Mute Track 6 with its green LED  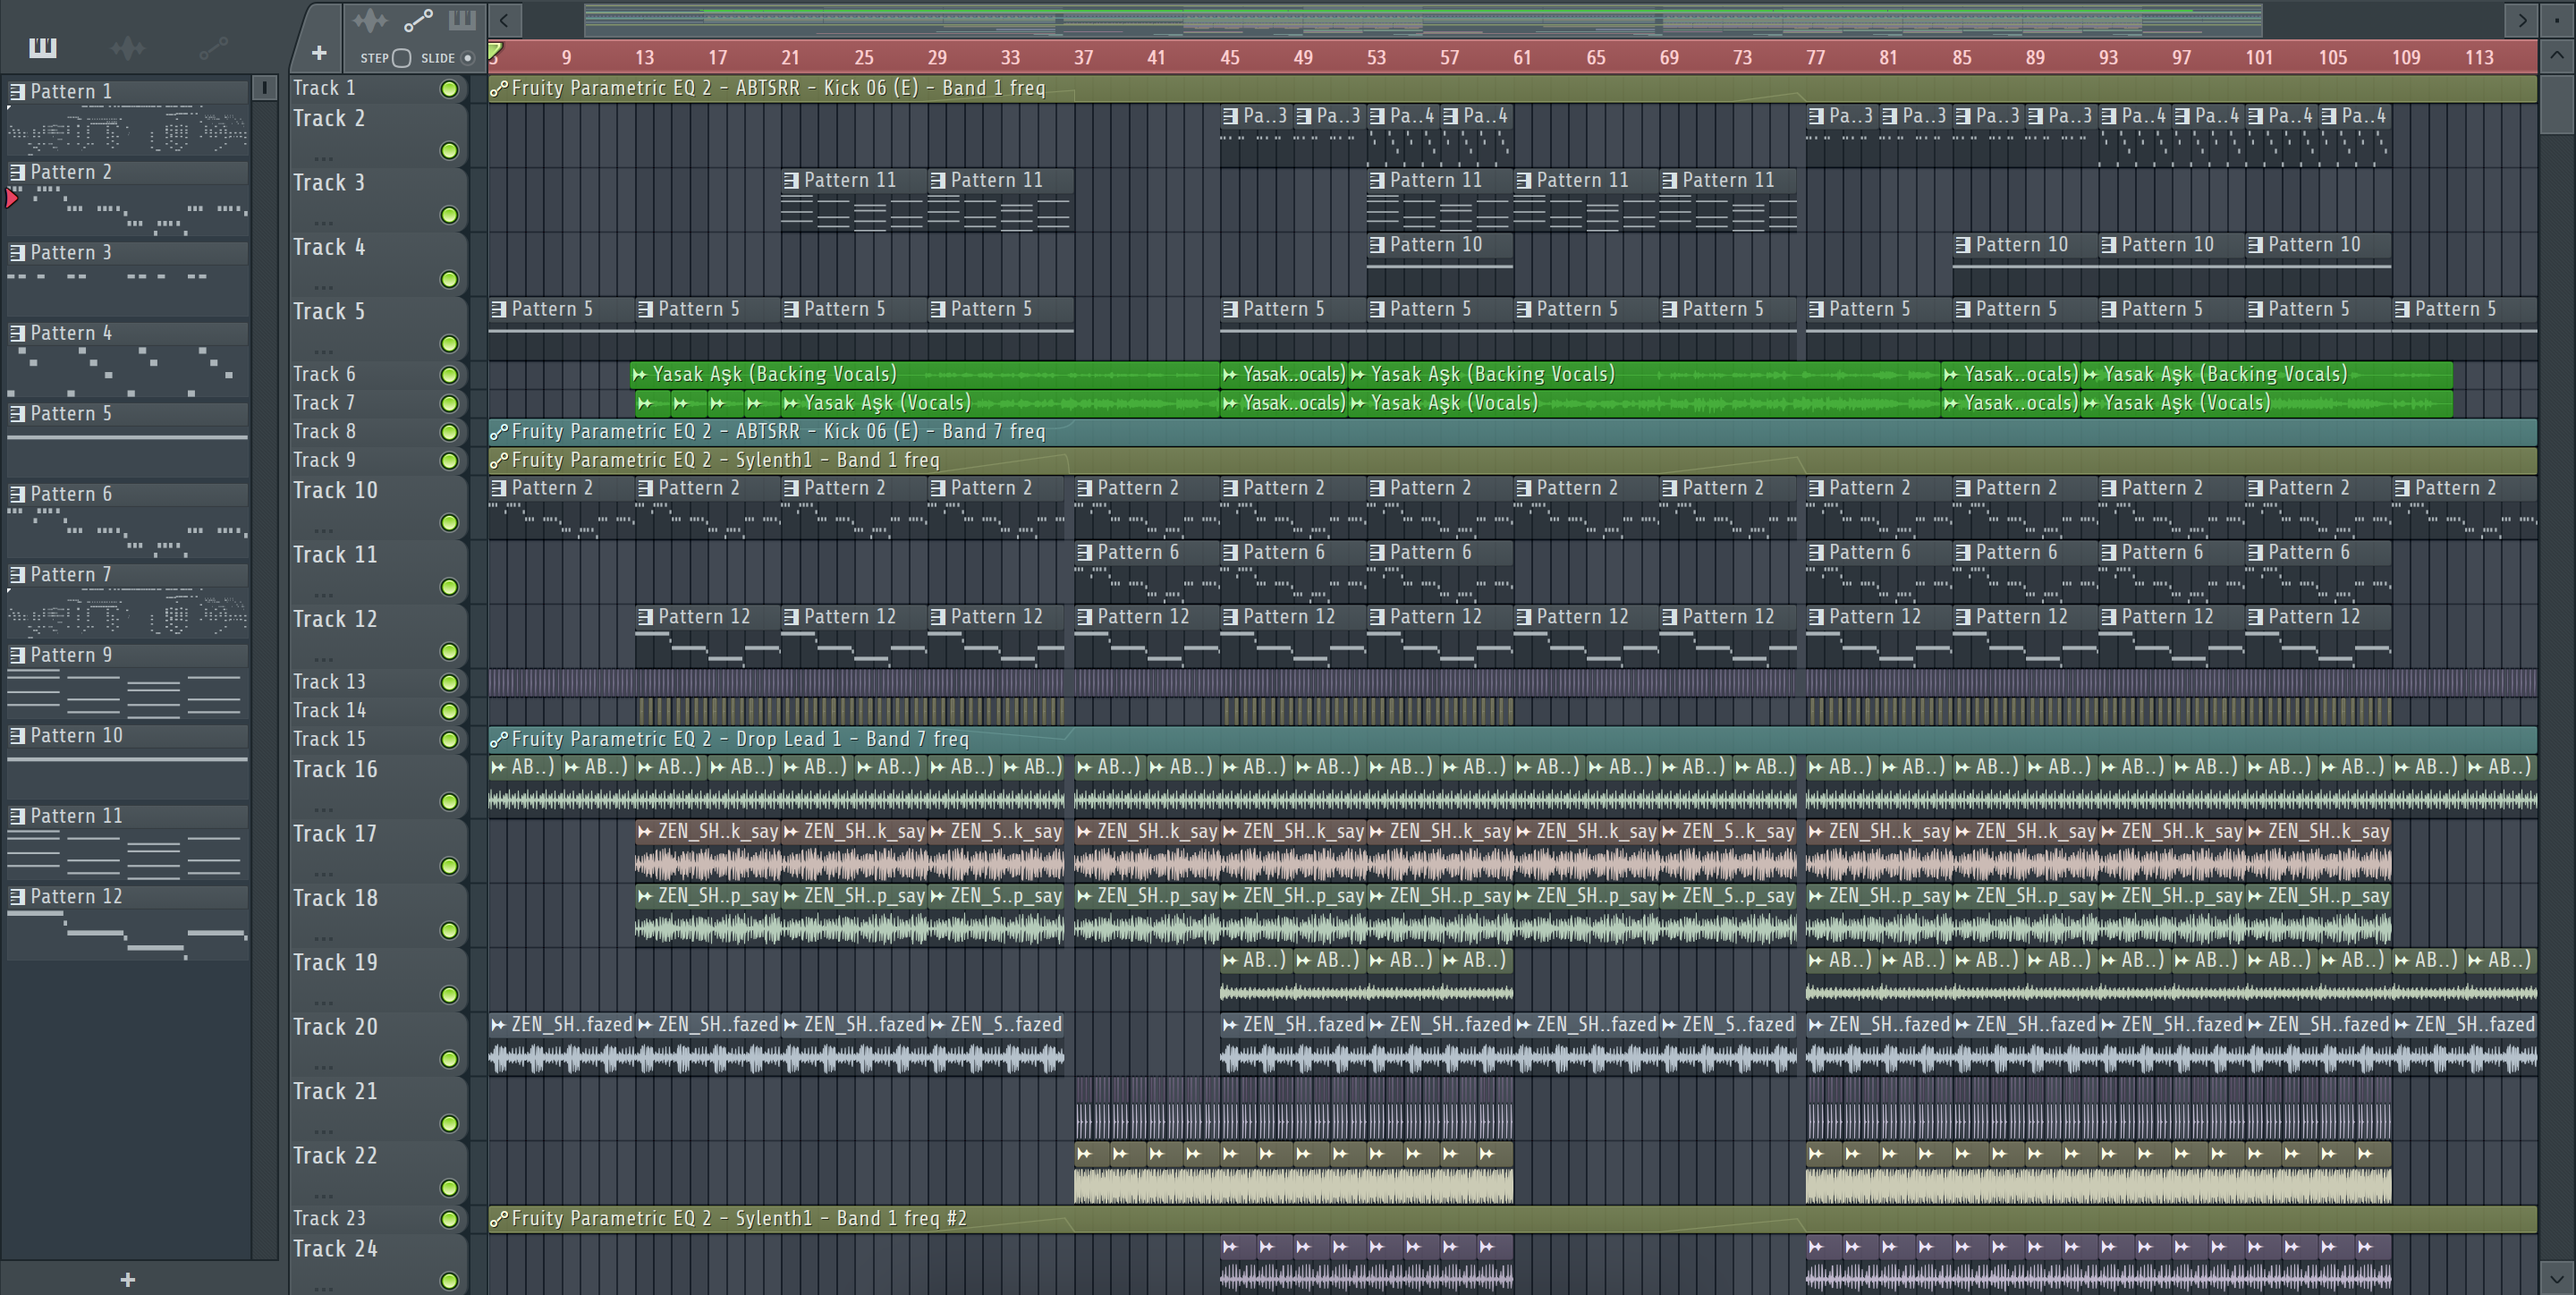(449, 375)
